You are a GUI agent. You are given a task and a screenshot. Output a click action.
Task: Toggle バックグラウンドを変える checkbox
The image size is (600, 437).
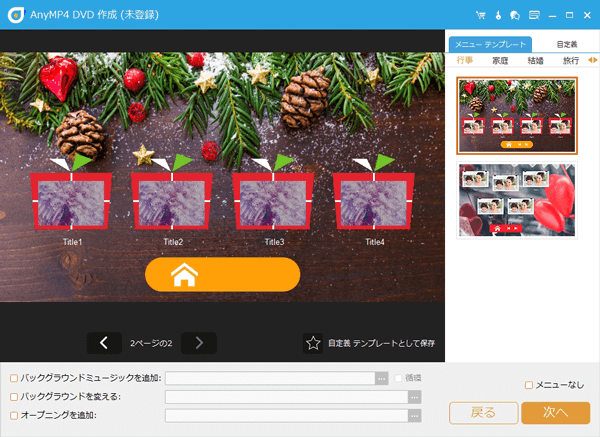tap(13, 397)
